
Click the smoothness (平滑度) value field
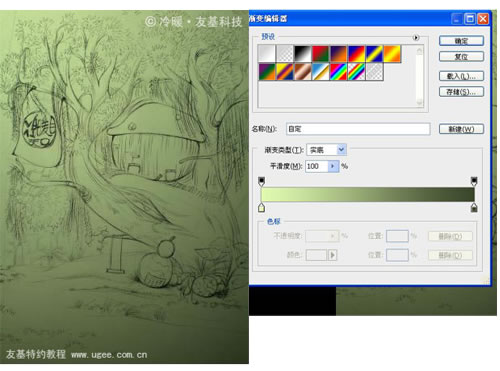click(x=317, y=166)
